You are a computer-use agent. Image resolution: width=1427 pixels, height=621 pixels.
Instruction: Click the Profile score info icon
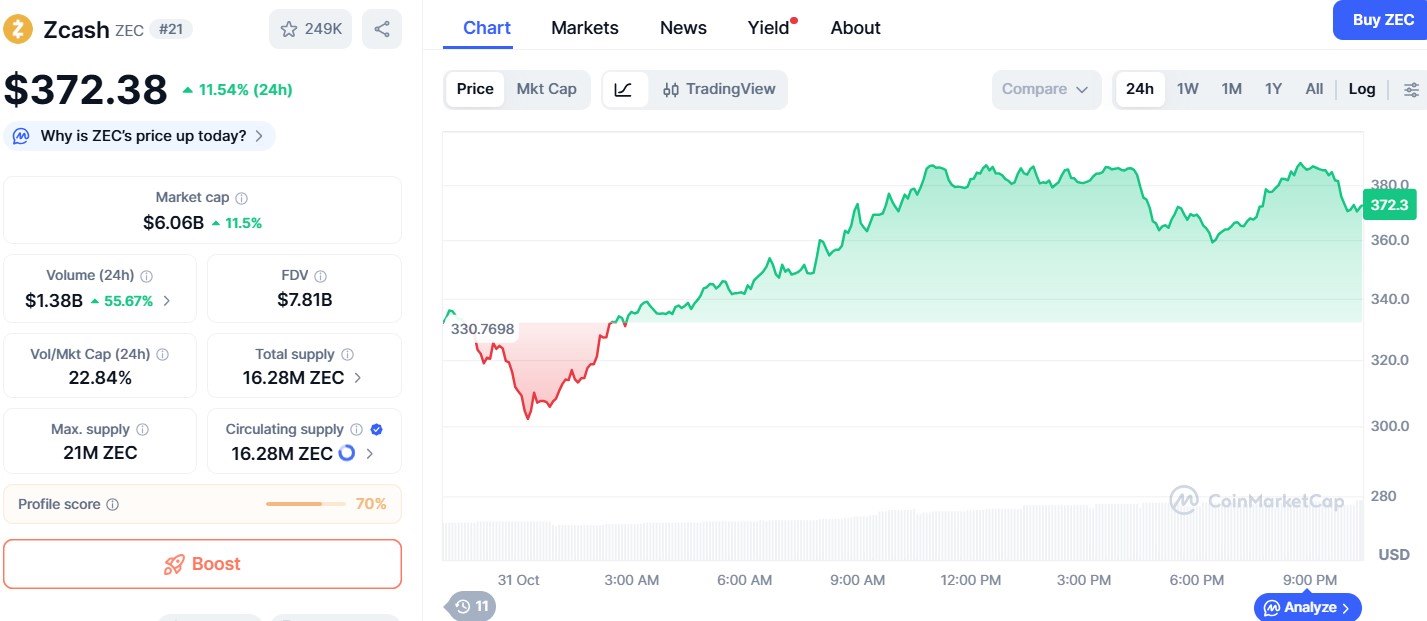coord(112,505)
